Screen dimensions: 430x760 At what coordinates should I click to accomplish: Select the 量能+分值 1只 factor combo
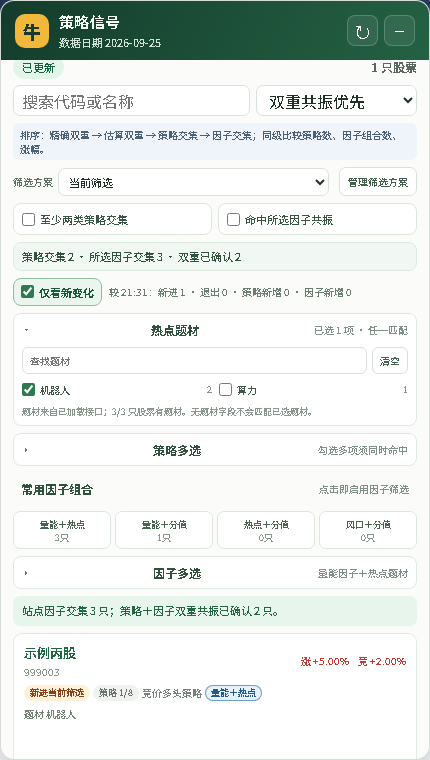click(x=164, y=530)
